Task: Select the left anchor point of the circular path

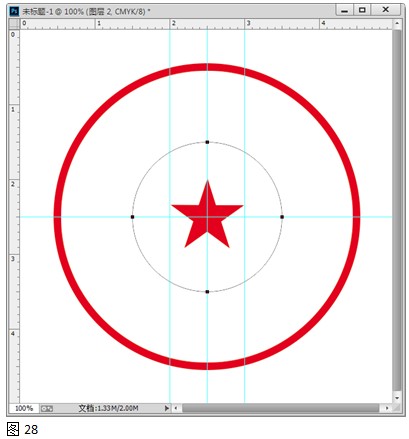Action: click(x=132, y=217)
